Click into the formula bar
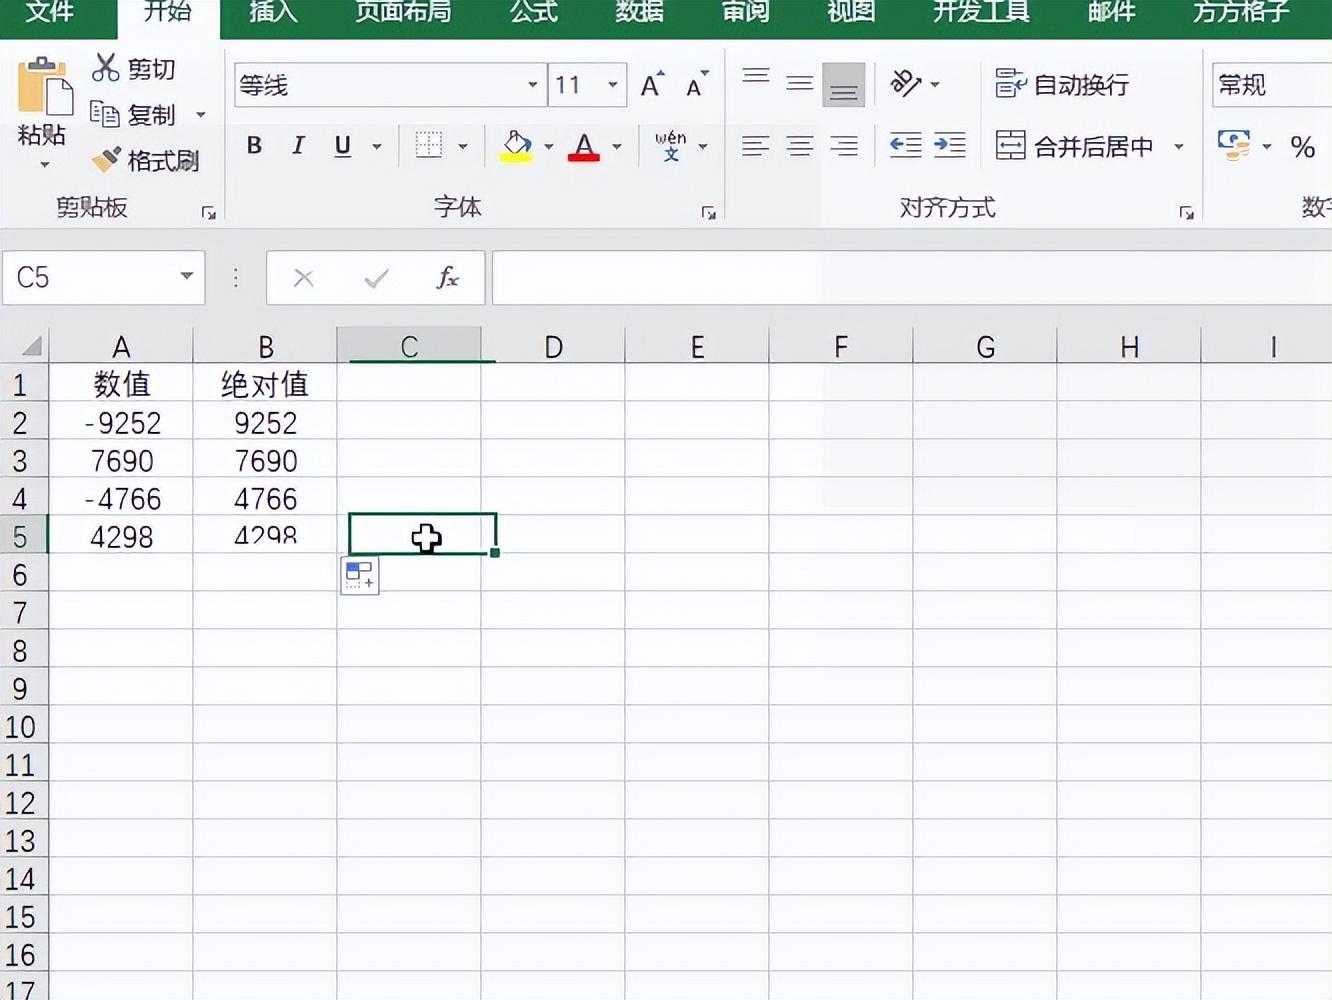1332x1000 pixels. [912, 277]
